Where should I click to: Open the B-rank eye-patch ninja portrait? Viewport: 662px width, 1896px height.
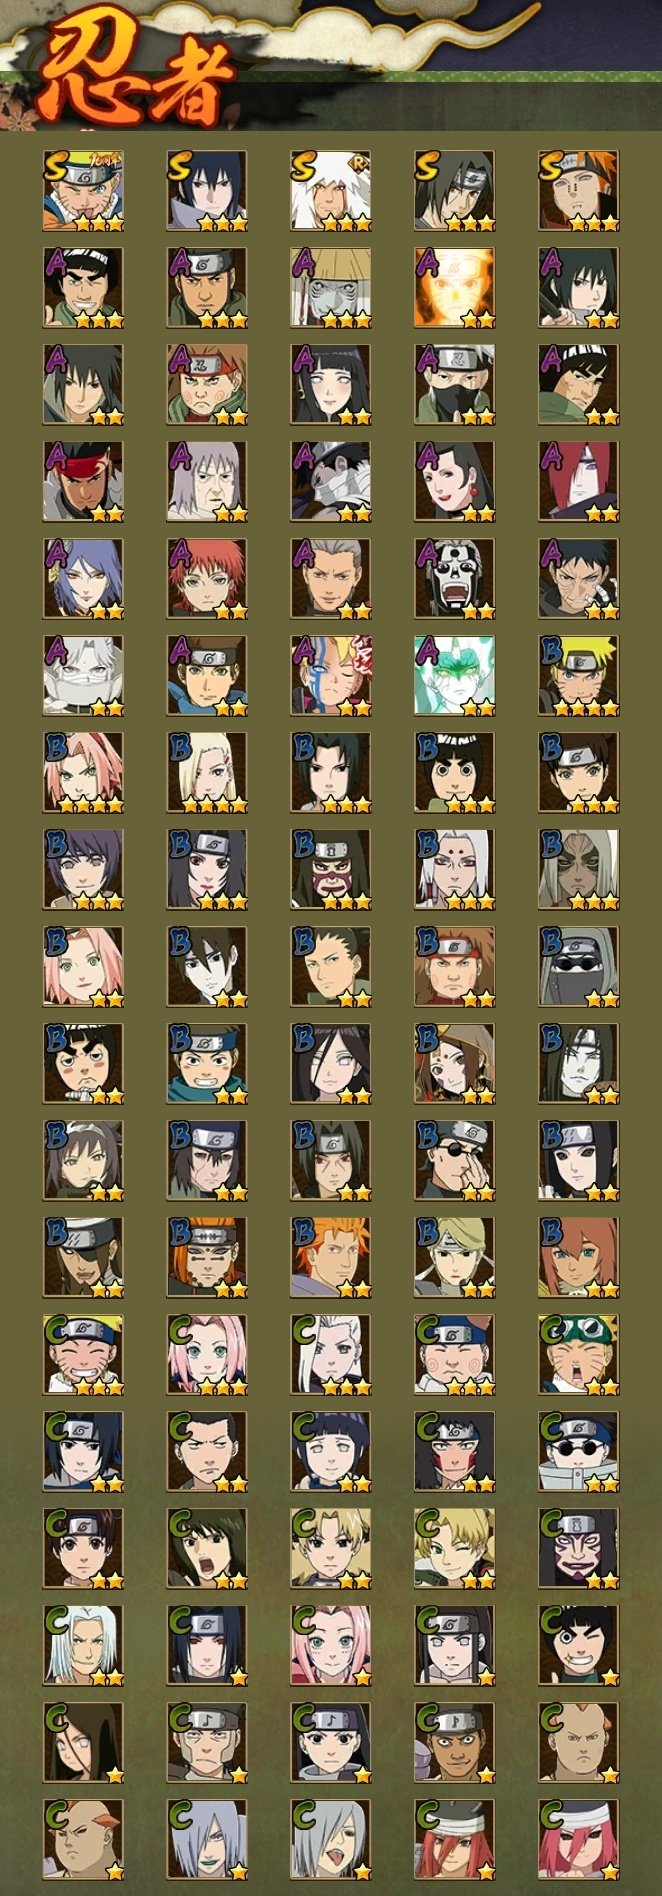(x=455, y=1161)
